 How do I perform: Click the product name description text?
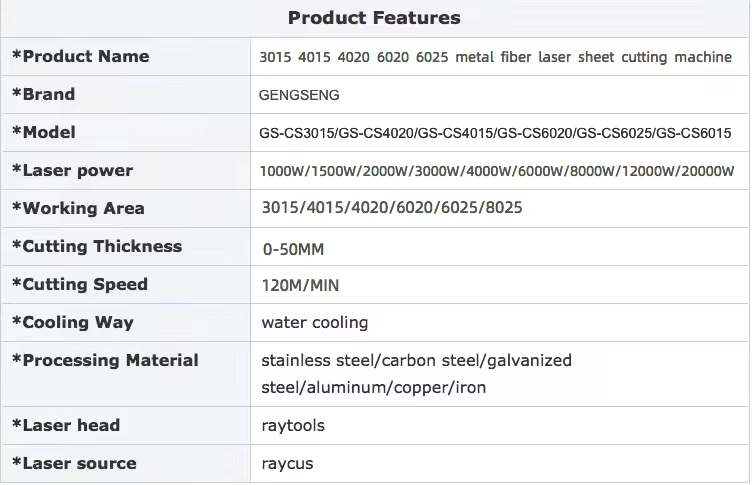(496, 58)
